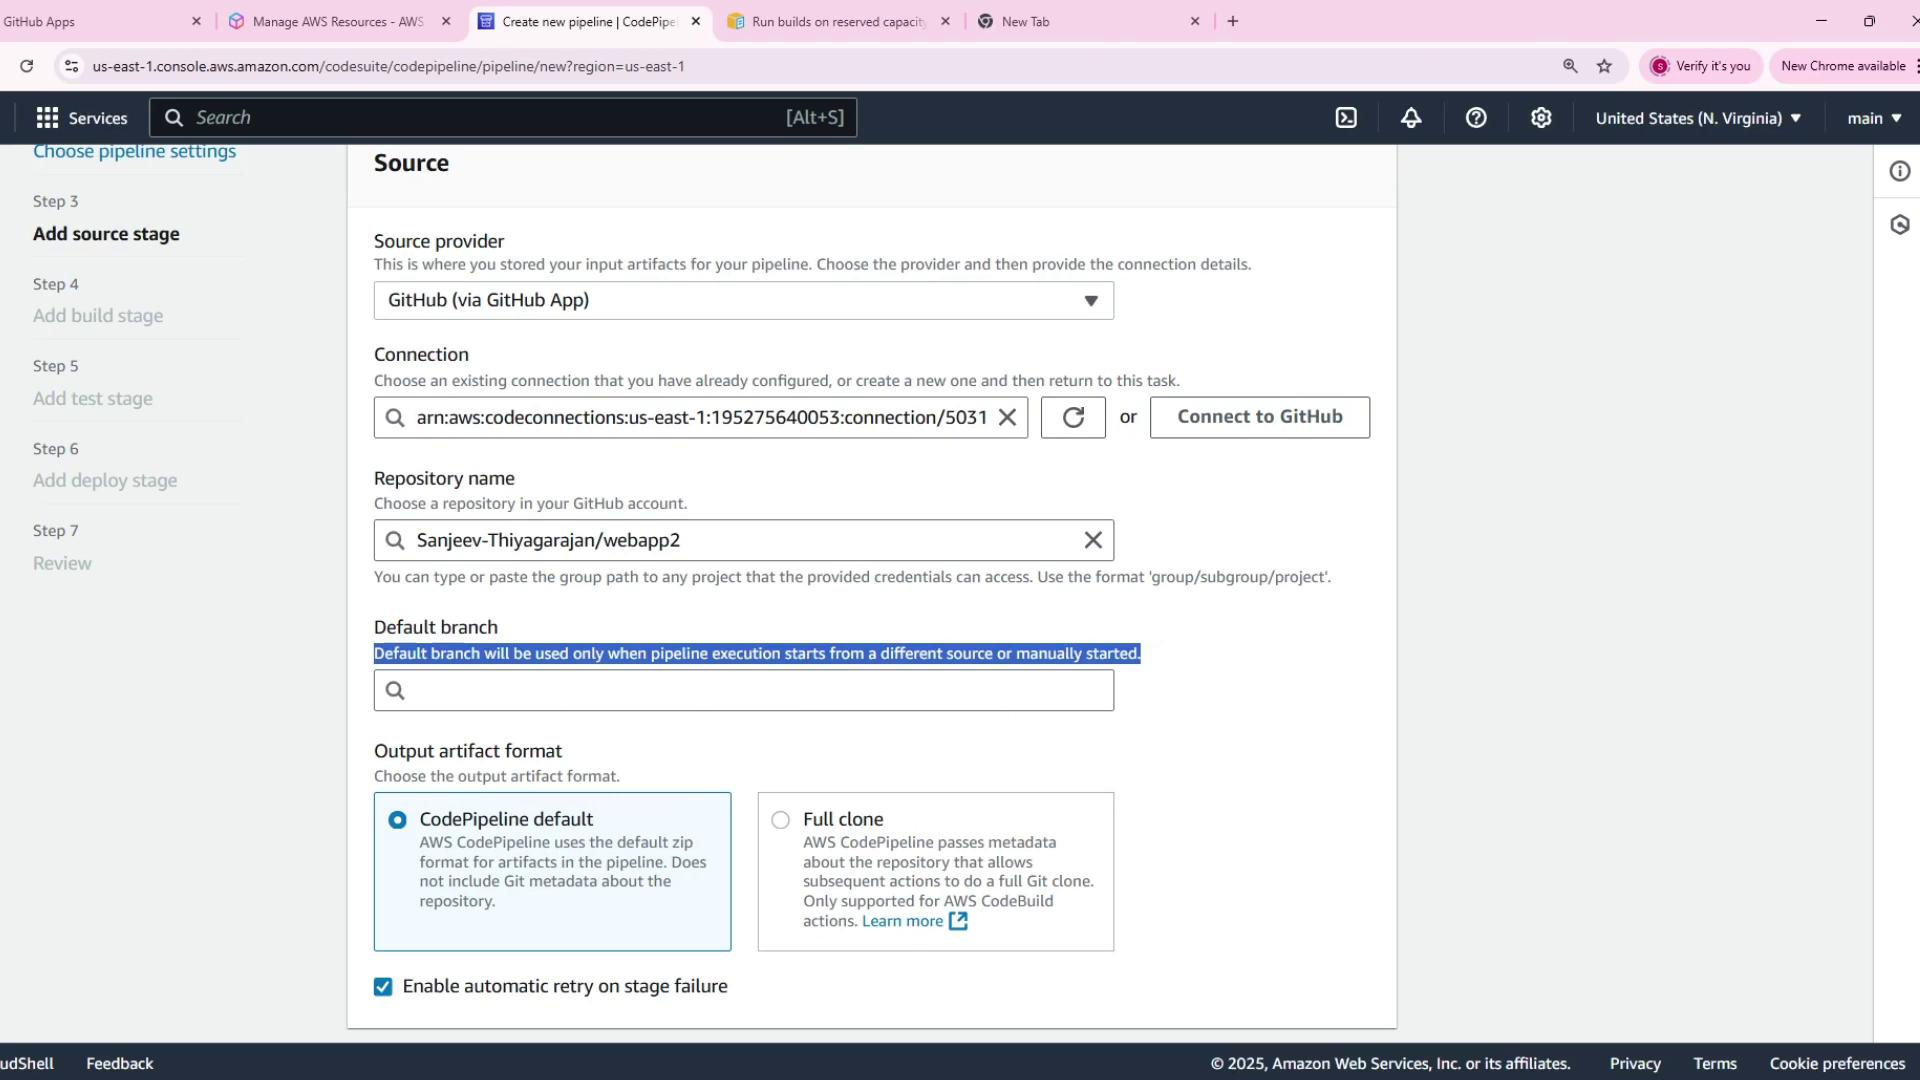Click the Verify it's you profile button
Image resolution: width=1920 pixels, height=1080 pixels.
[1700, 66]
